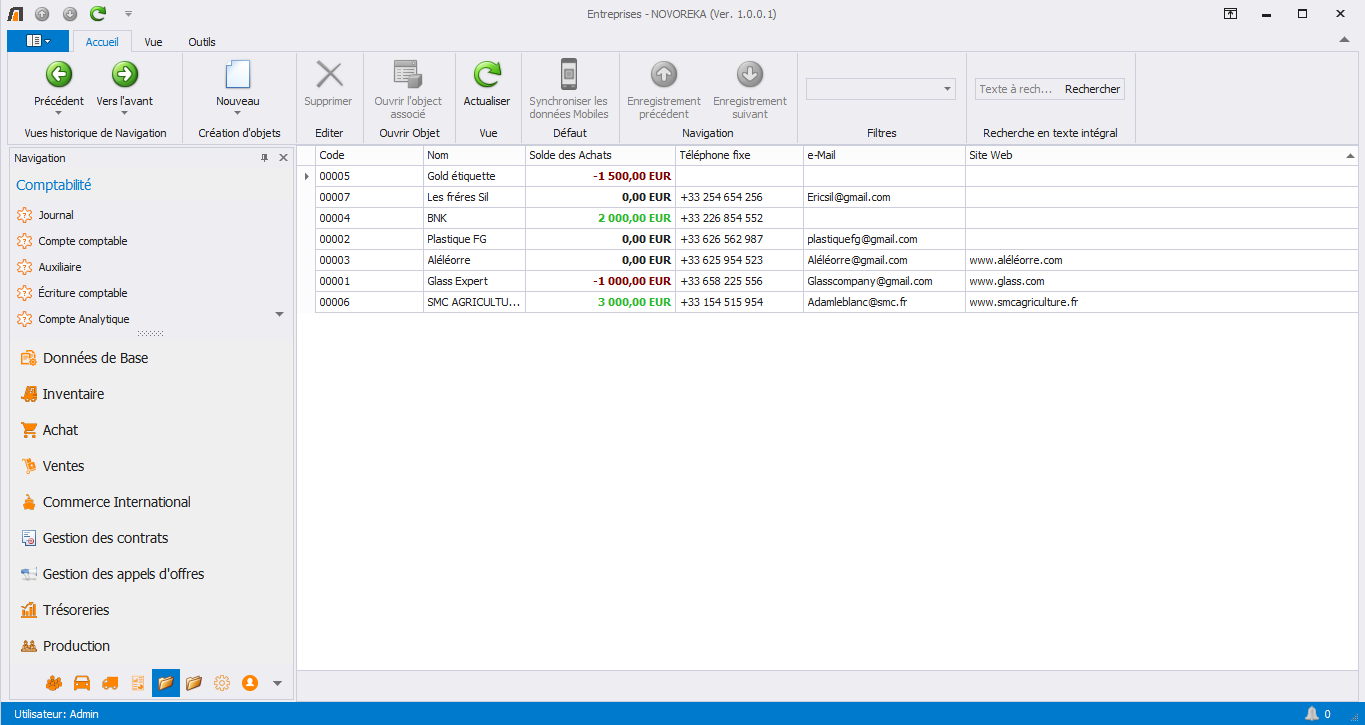
Task: Click the second folder icon in navigation bar
Action: pos(194,683)
